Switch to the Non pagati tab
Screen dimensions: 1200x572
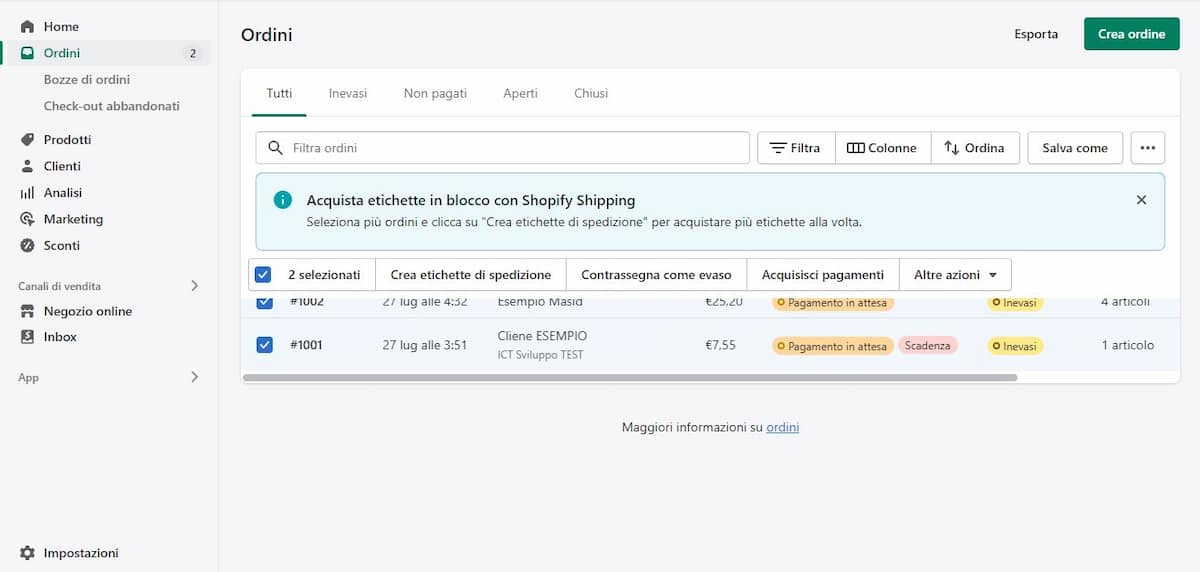[x=435, y=93]
